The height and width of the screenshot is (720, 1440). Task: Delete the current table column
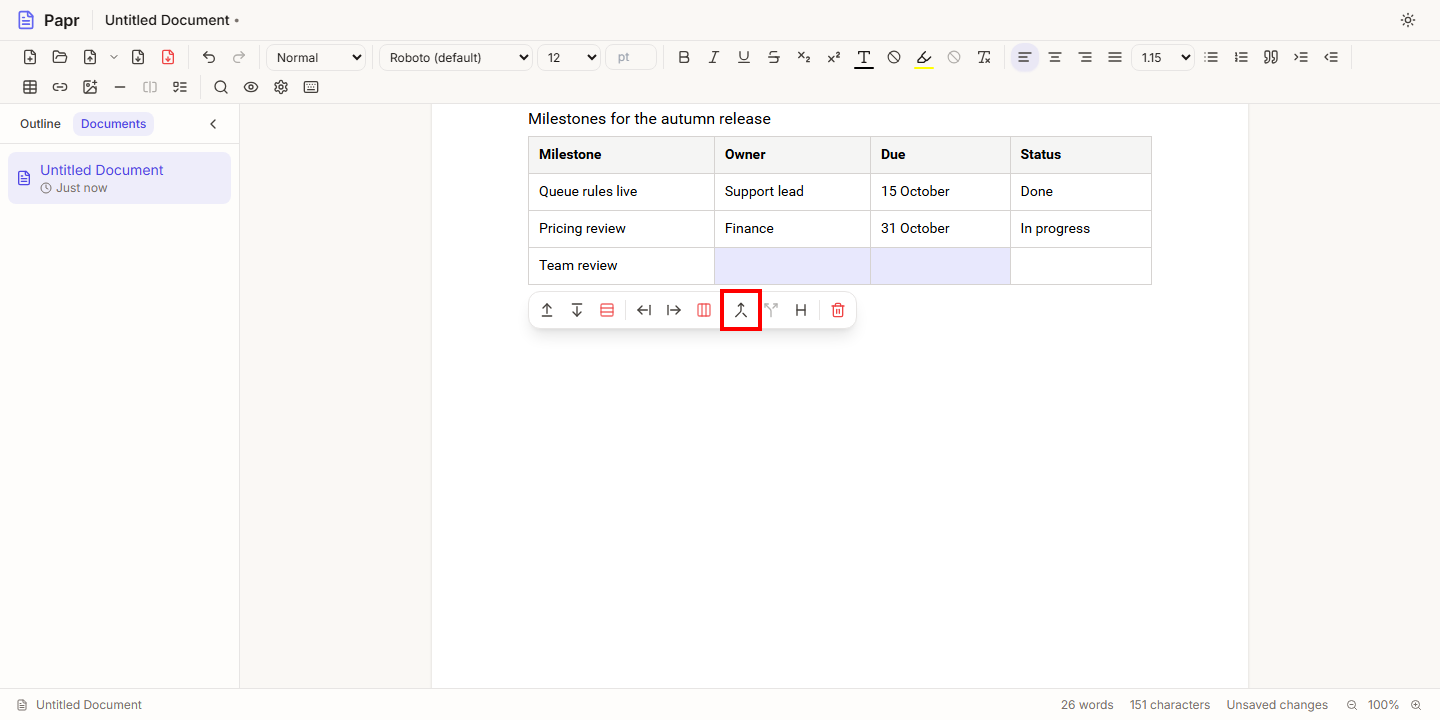coord(704,310)
